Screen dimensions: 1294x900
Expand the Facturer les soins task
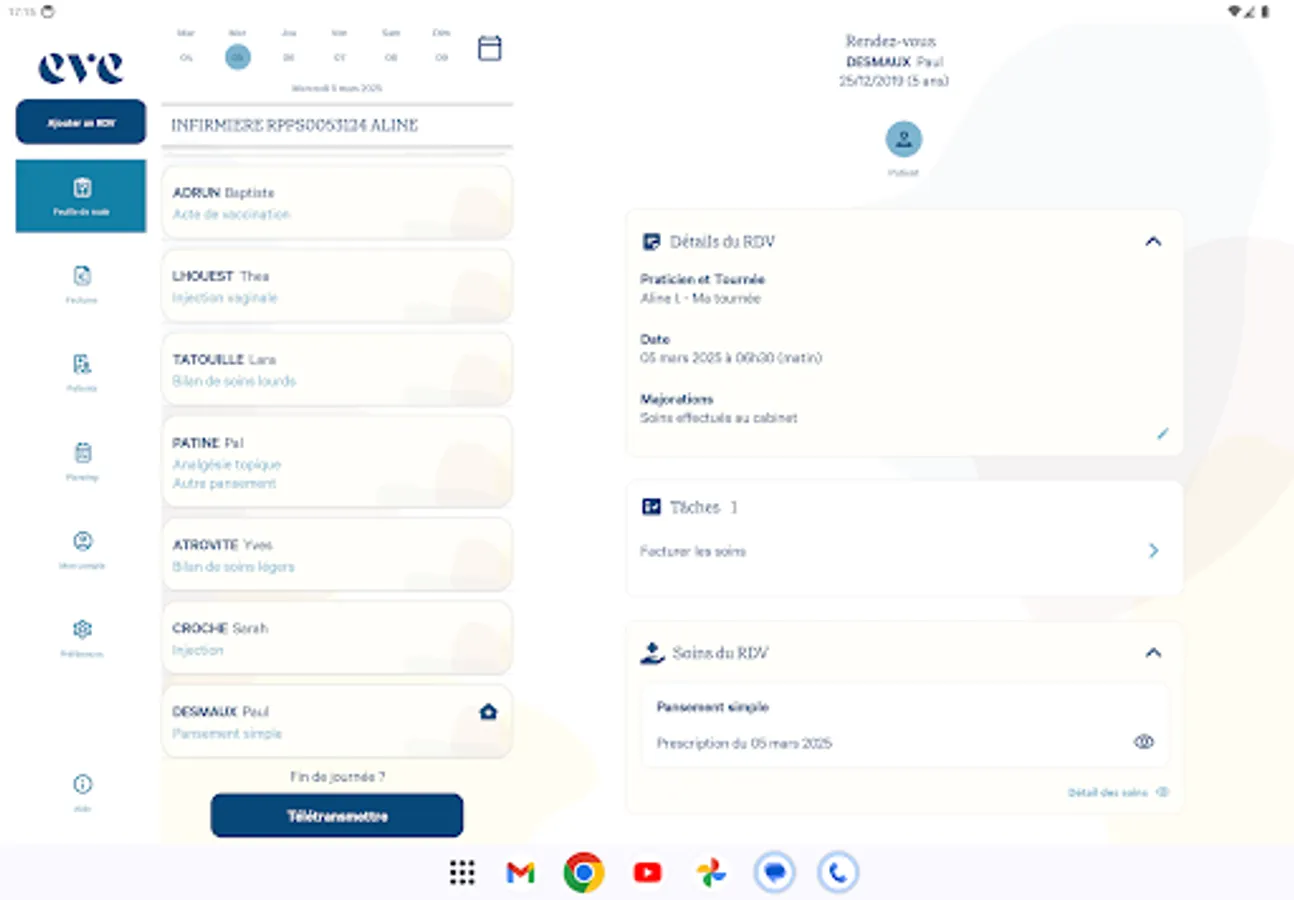pos(1153,550)
